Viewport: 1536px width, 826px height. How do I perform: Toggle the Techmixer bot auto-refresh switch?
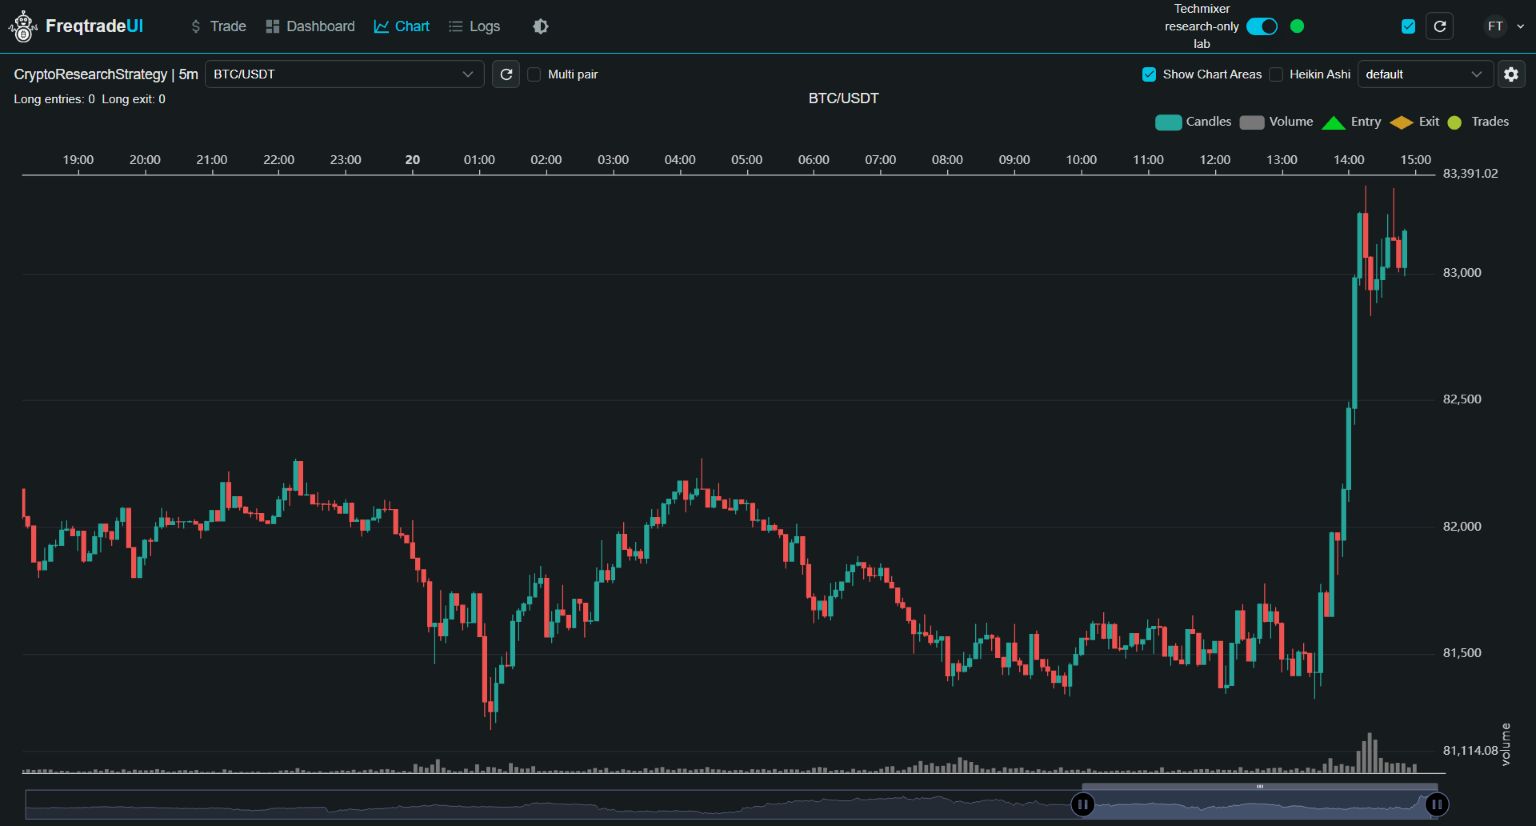click(1262, 26)
